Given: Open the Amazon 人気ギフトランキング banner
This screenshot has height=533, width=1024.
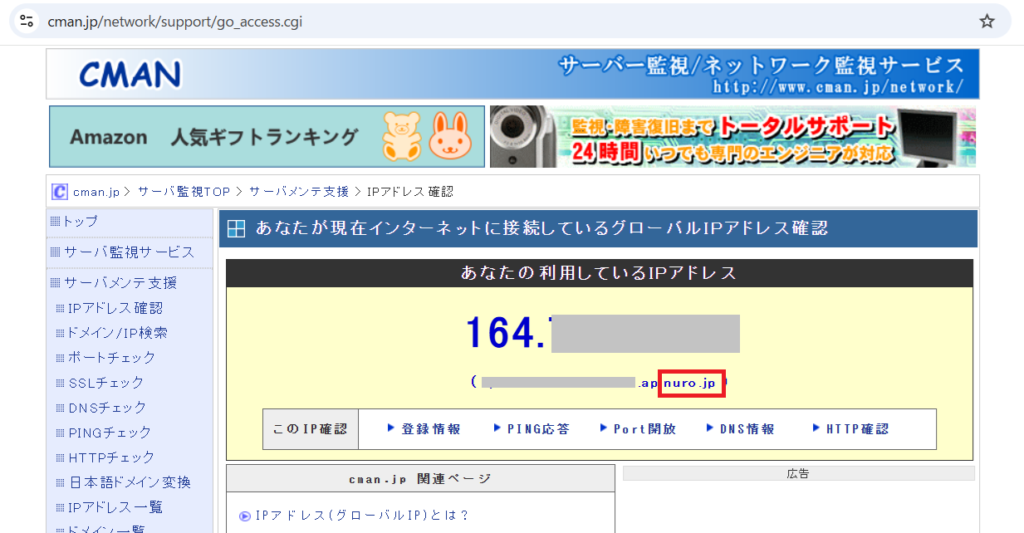Looking at the screenshot, I should (x=266, y=137).
